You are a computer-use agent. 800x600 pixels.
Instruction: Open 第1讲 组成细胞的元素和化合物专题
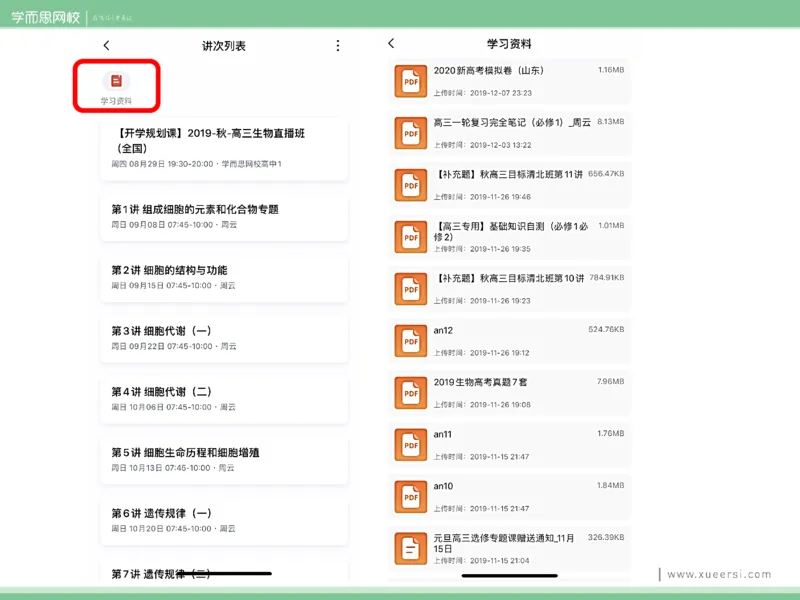(x=224, y=217)
